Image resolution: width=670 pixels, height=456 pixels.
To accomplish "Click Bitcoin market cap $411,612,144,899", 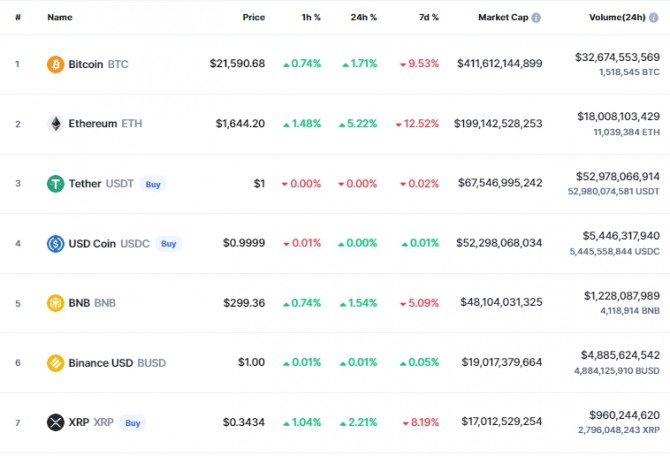I will click(x=500, y=63).
